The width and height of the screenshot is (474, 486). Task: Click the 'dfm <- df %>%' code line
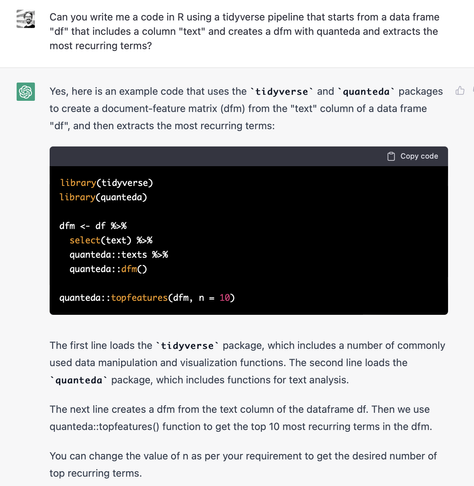tap(93, 226)
